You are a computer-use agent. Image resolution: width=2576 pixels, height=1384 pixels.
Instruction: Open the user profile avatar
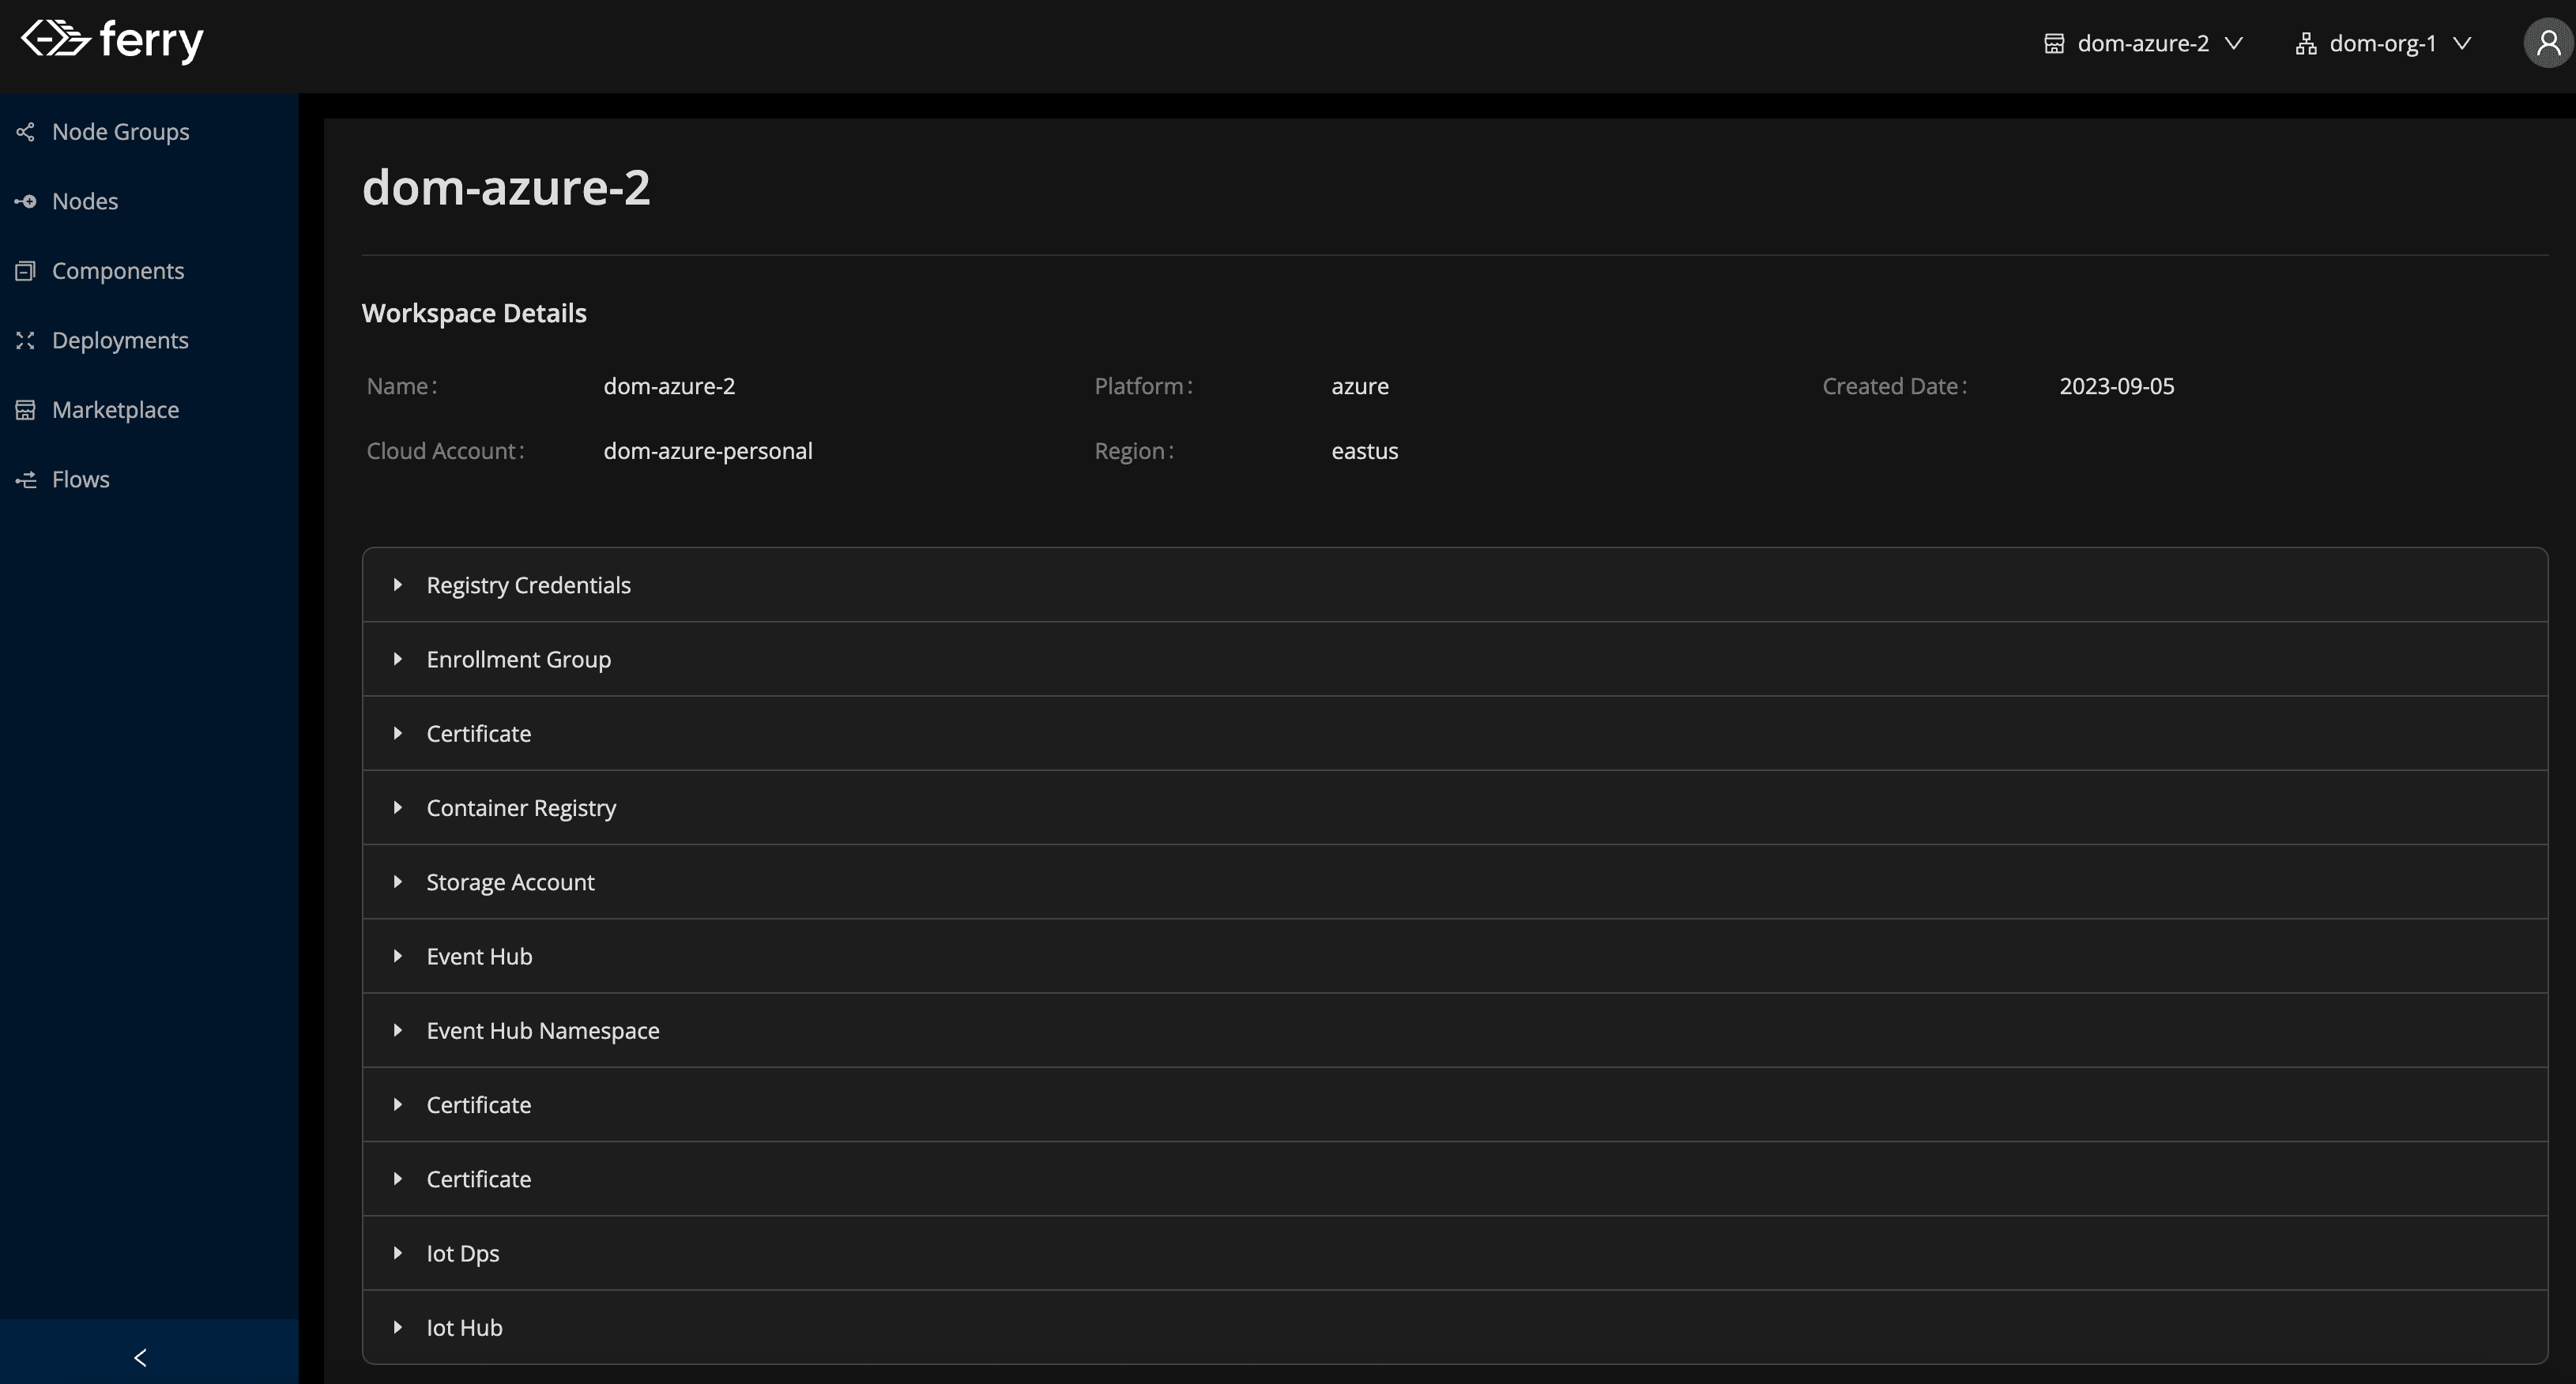click(2548, 43)
